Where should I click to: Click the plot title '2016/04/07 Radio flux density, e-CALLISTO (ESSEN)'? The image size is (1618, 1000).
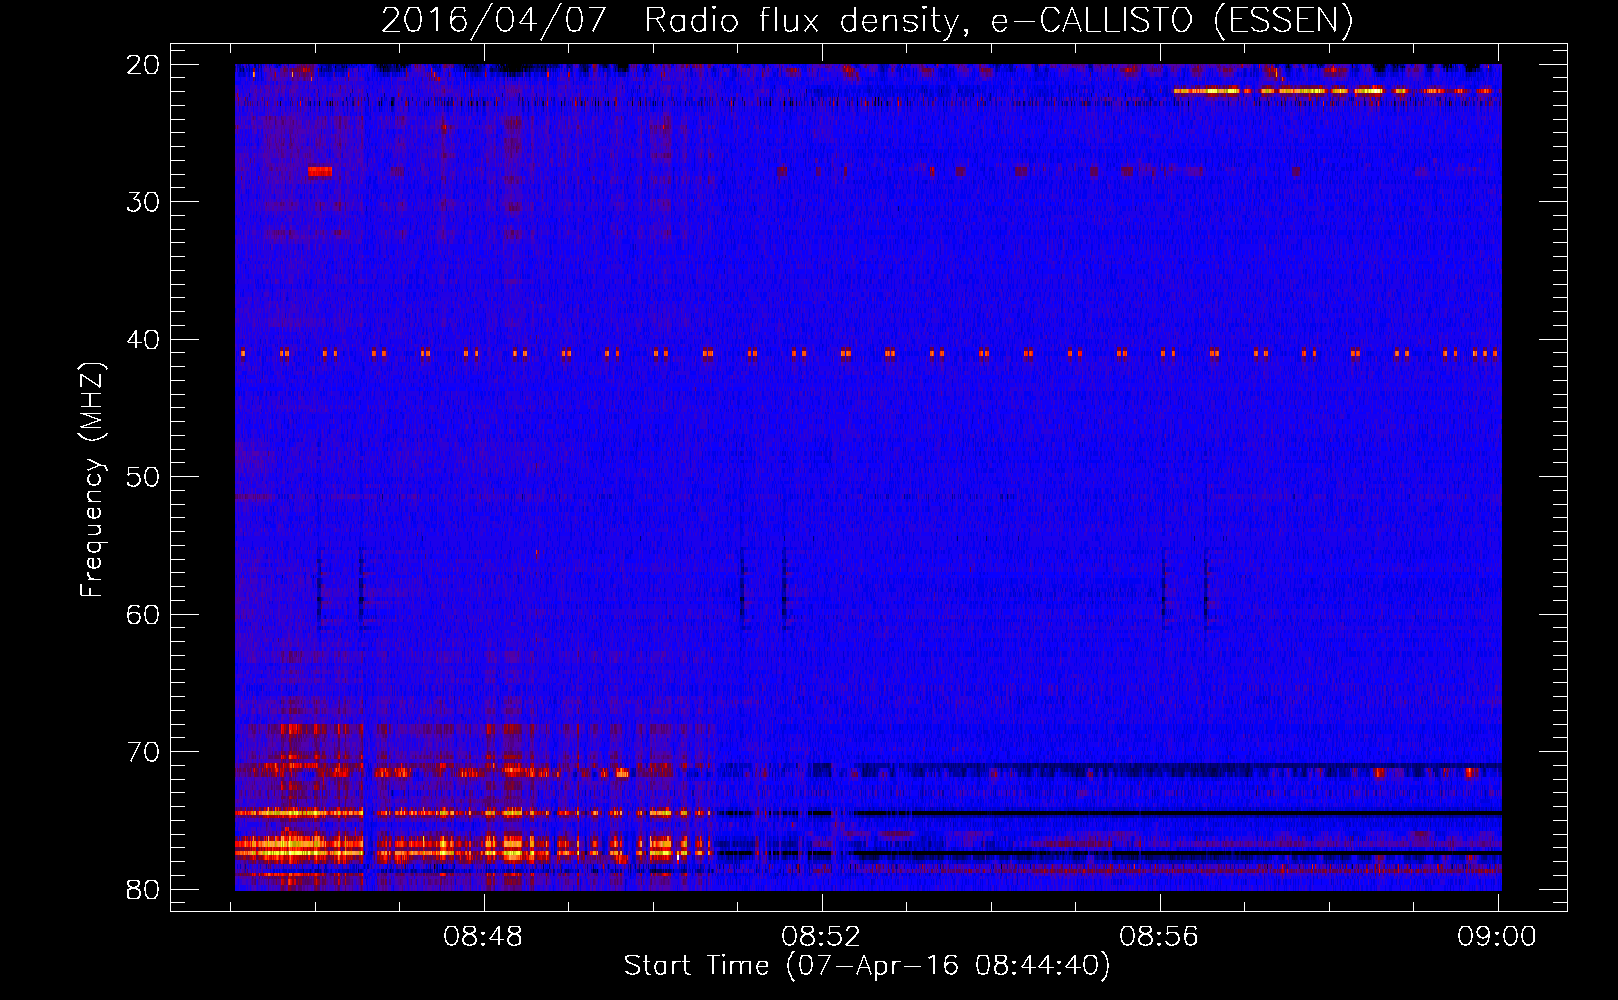click(867, 20)
